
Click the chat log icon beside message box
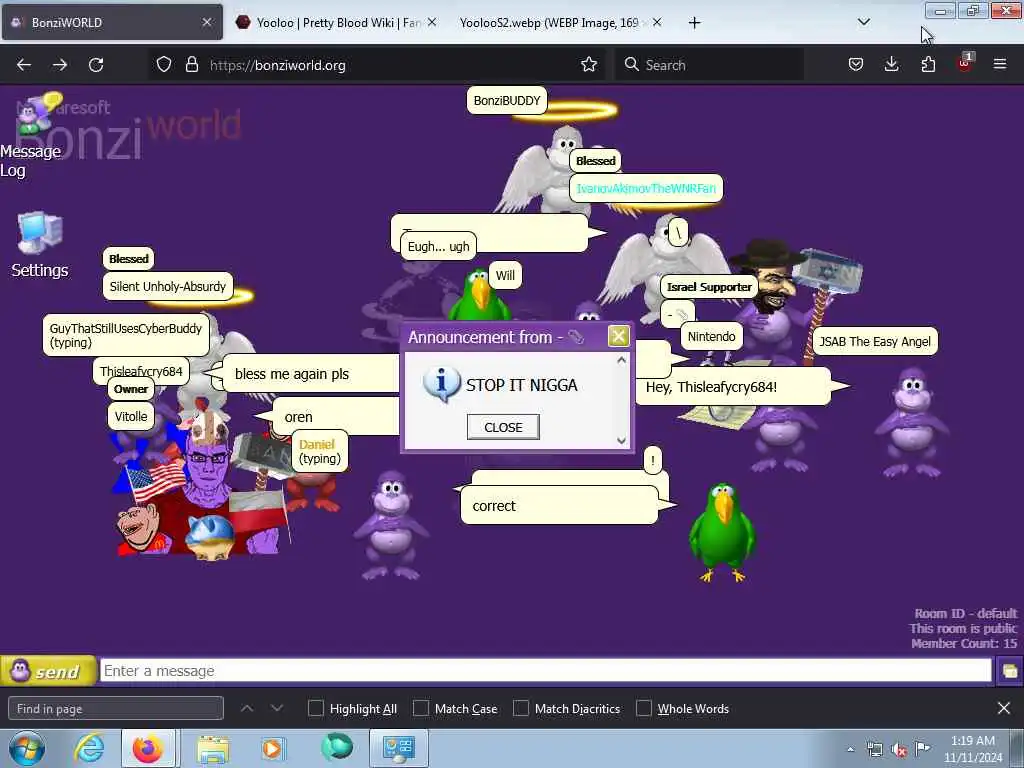click(x=1009, y=671)
